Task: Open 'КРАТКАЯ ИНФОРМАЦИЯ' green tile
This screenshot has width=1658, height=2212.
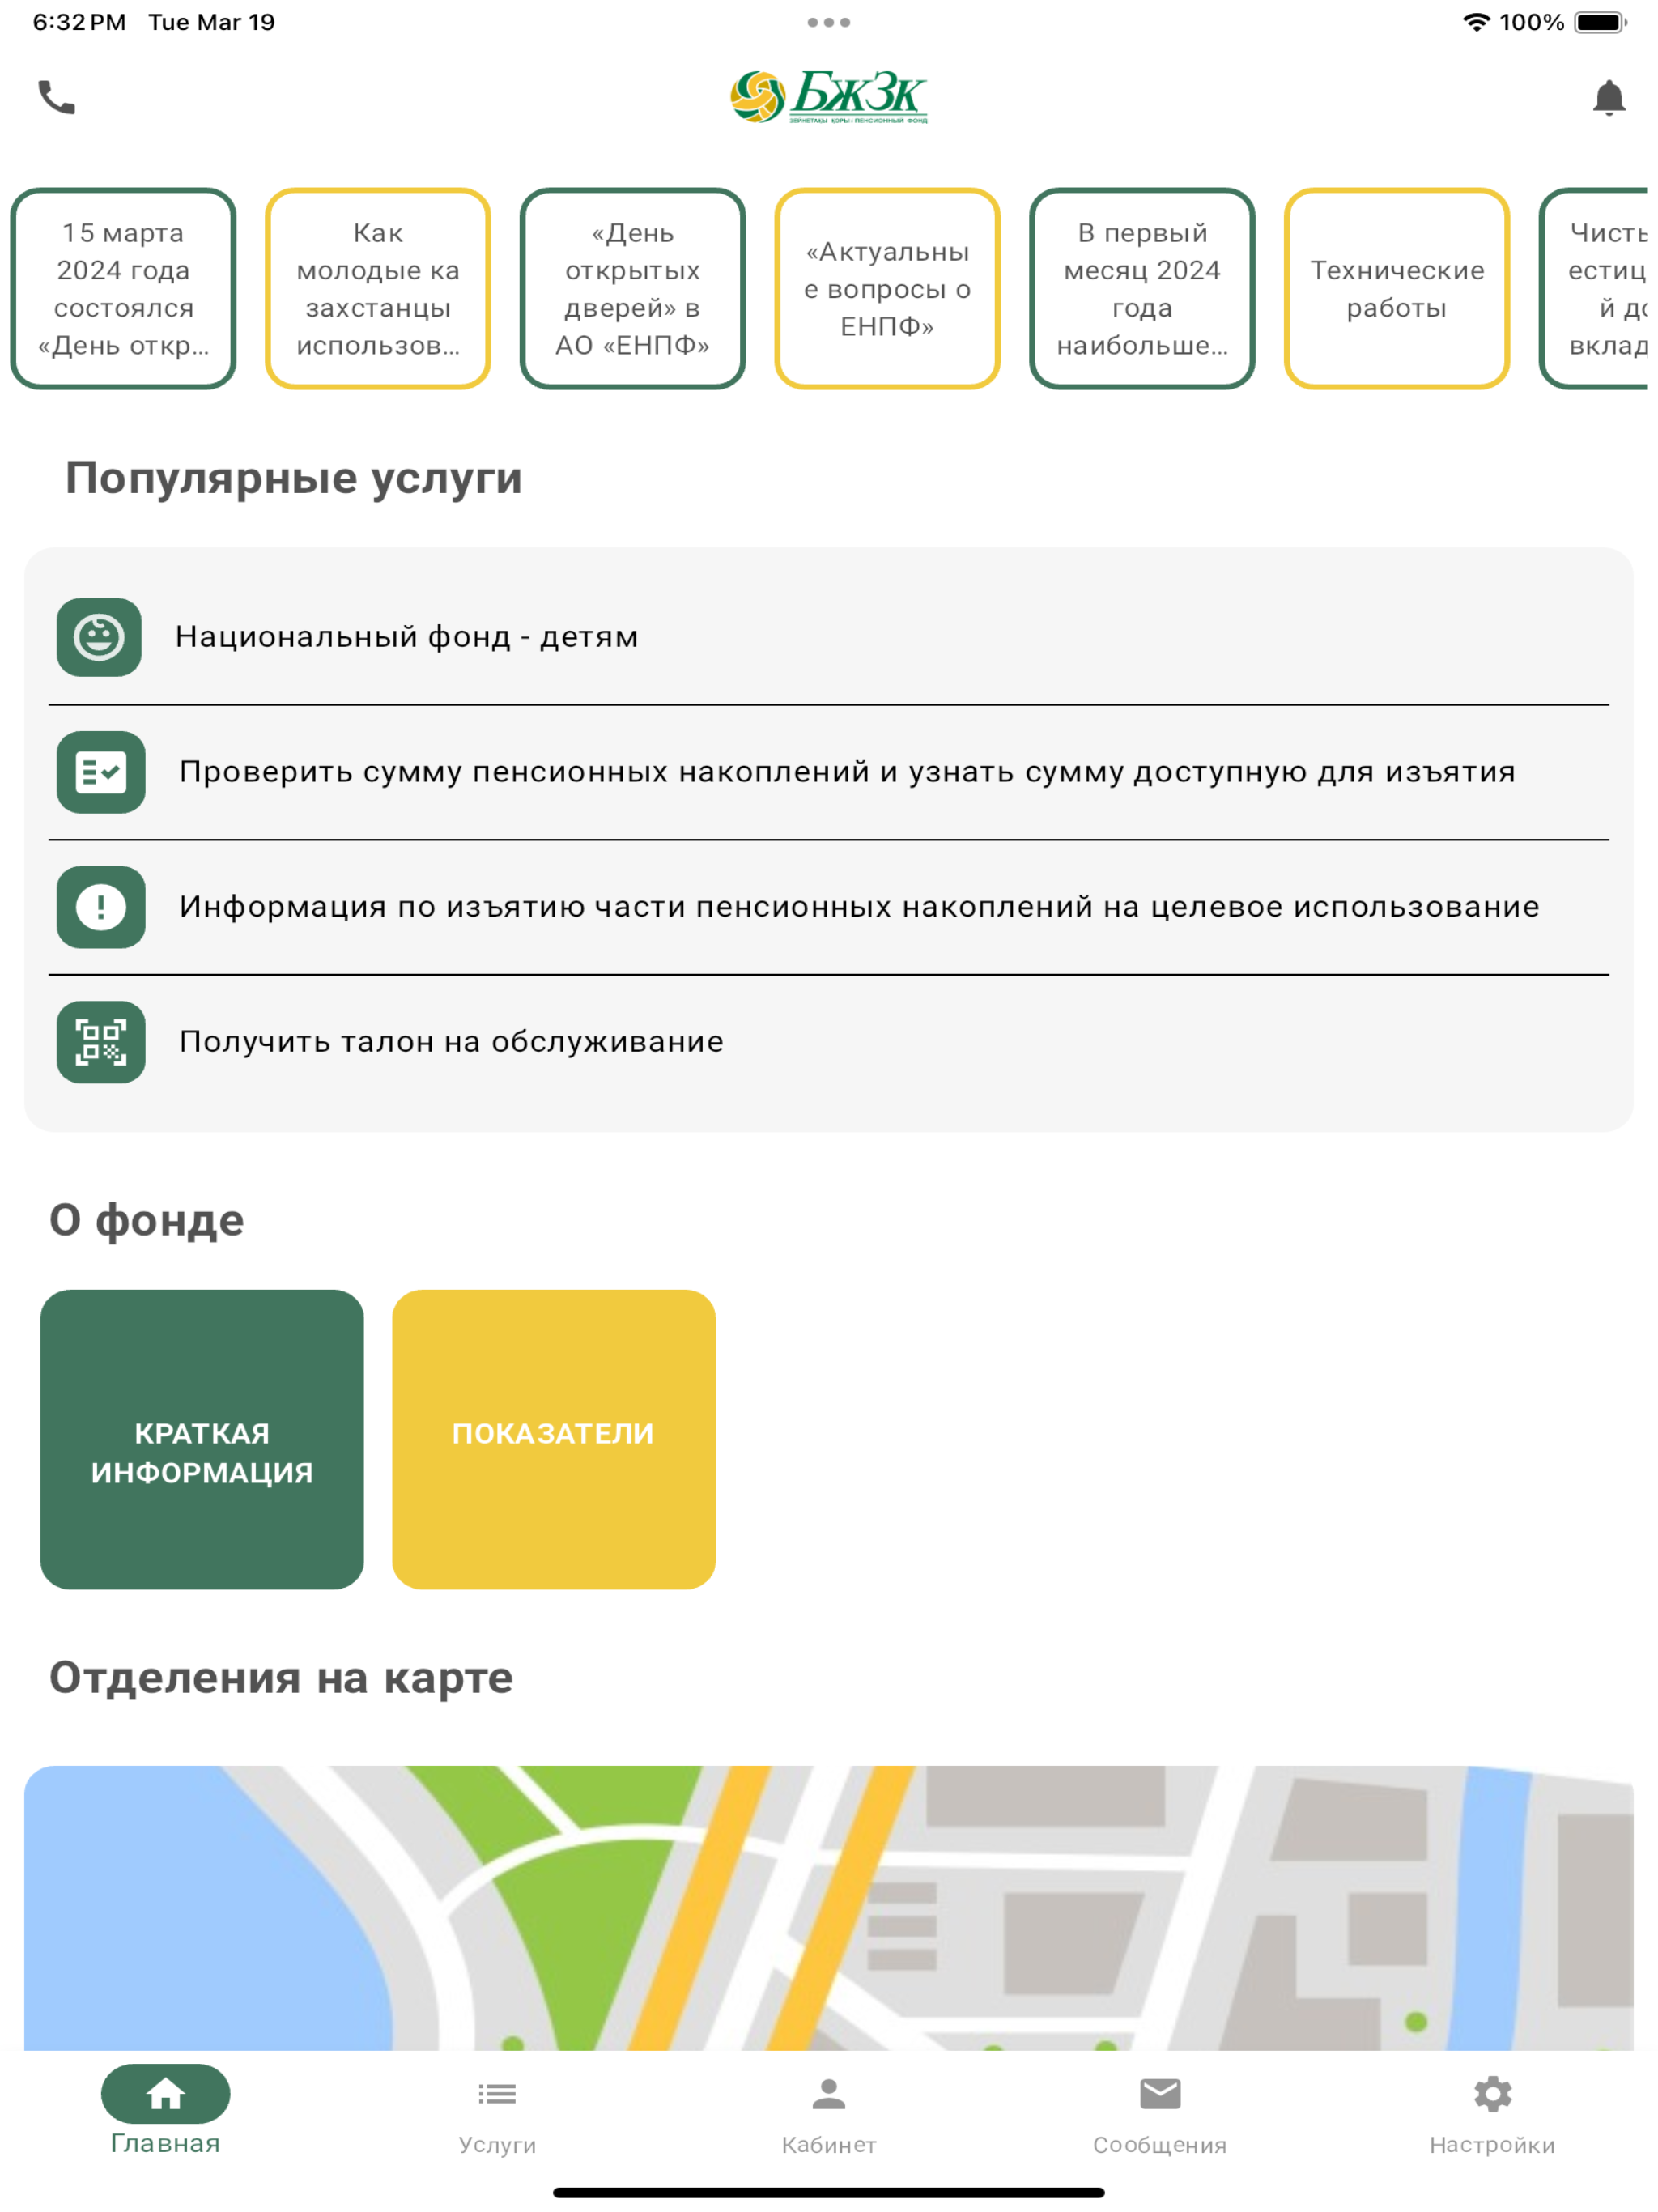Action: tap(202, 1439)
